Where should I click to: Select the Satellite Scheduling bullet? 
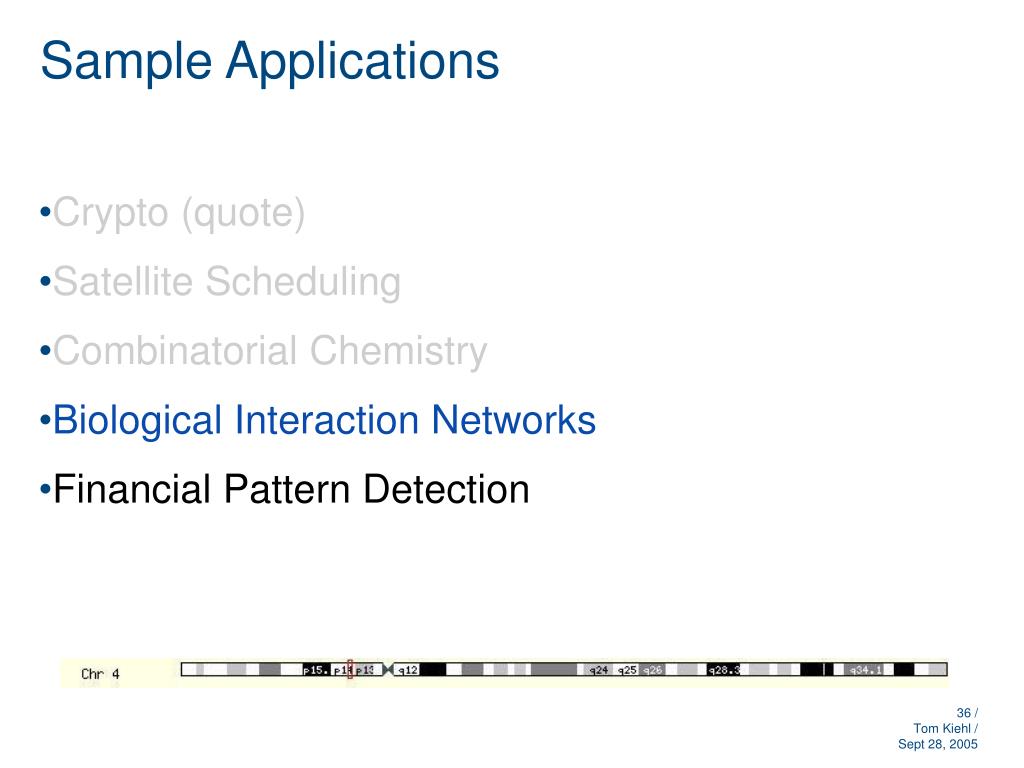[227, 282]
